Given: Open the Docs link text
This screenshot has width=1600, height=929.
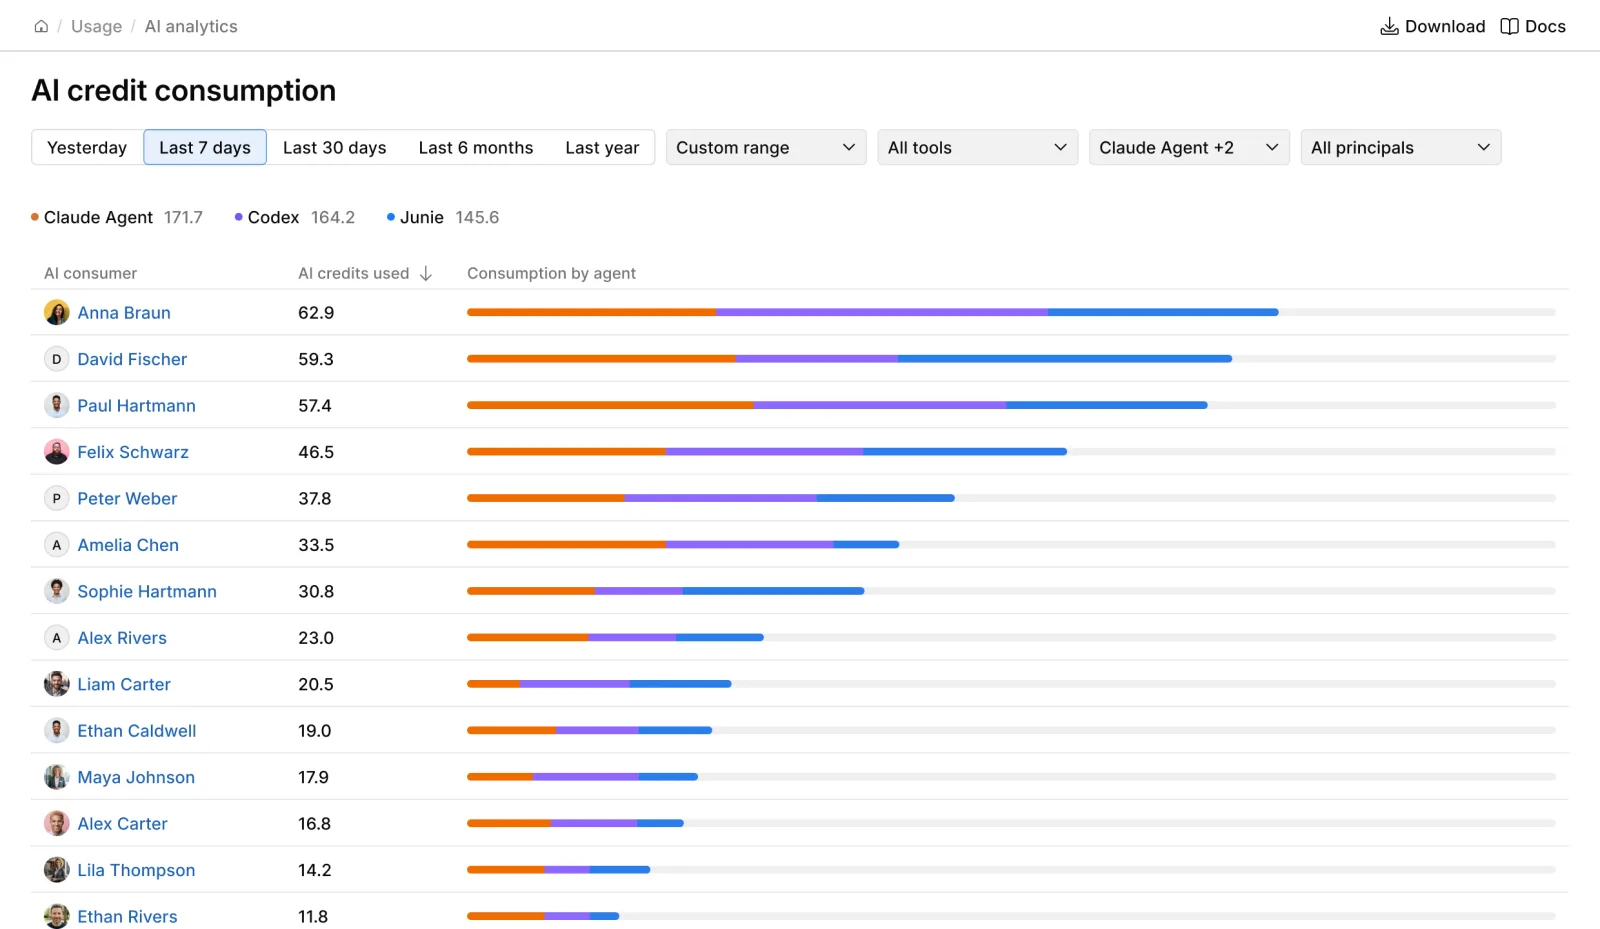Looking at the screenshot, I should (x=1545, y=27).
